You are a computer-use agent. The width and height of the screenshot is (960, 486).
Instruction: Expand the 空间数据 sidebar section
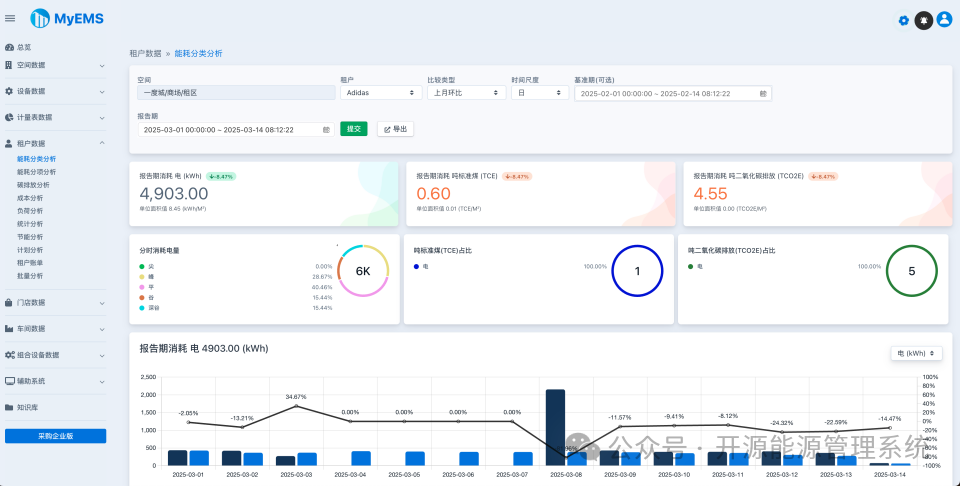(55, 65)
